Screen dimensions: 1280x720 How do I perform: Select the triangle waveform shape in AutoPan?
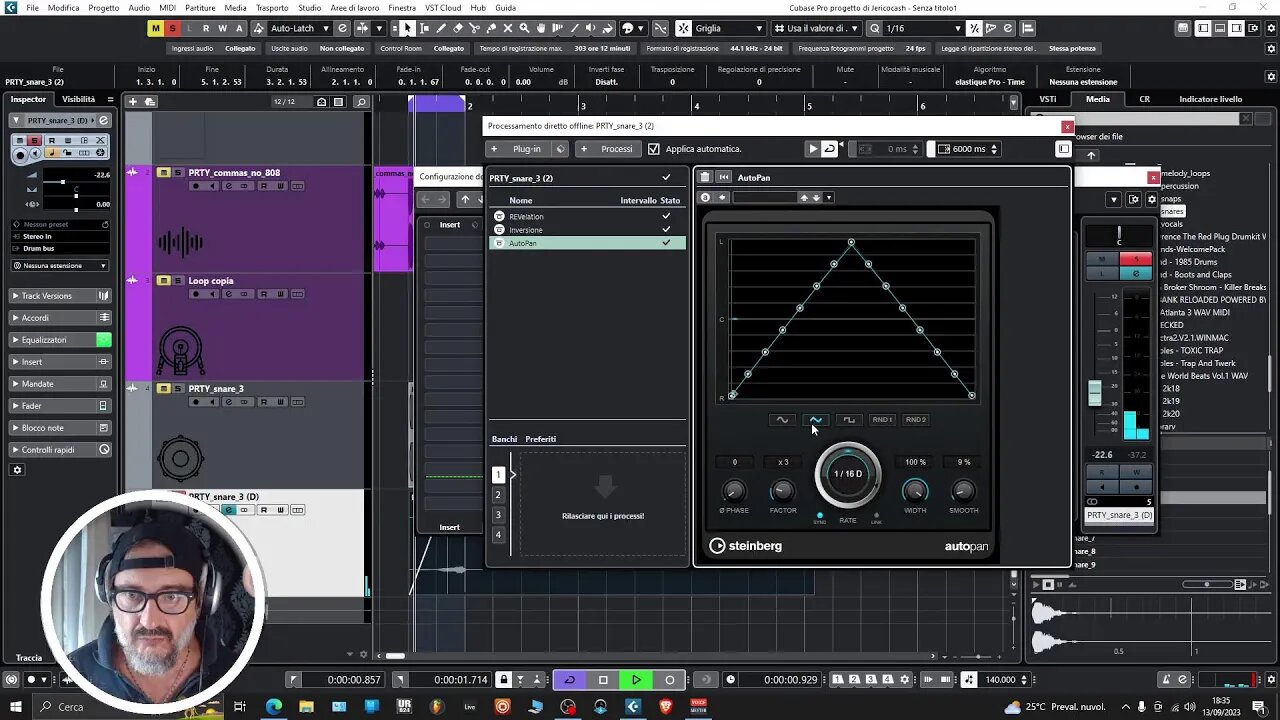[x=816, y=420]
